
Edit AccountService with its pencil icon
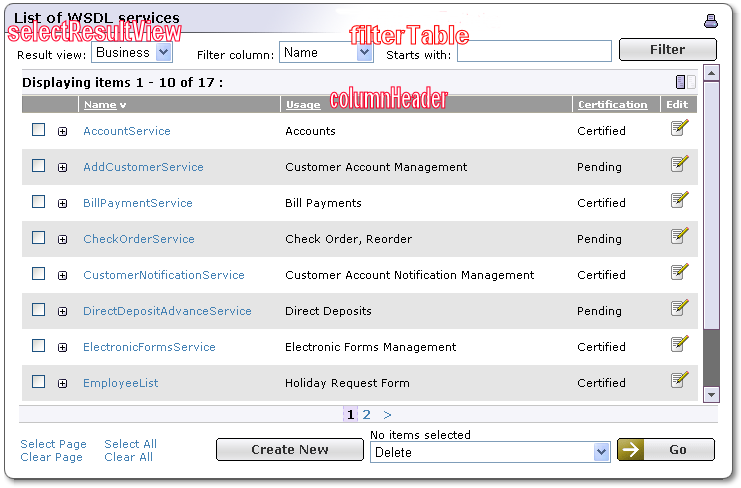point(679,128)
